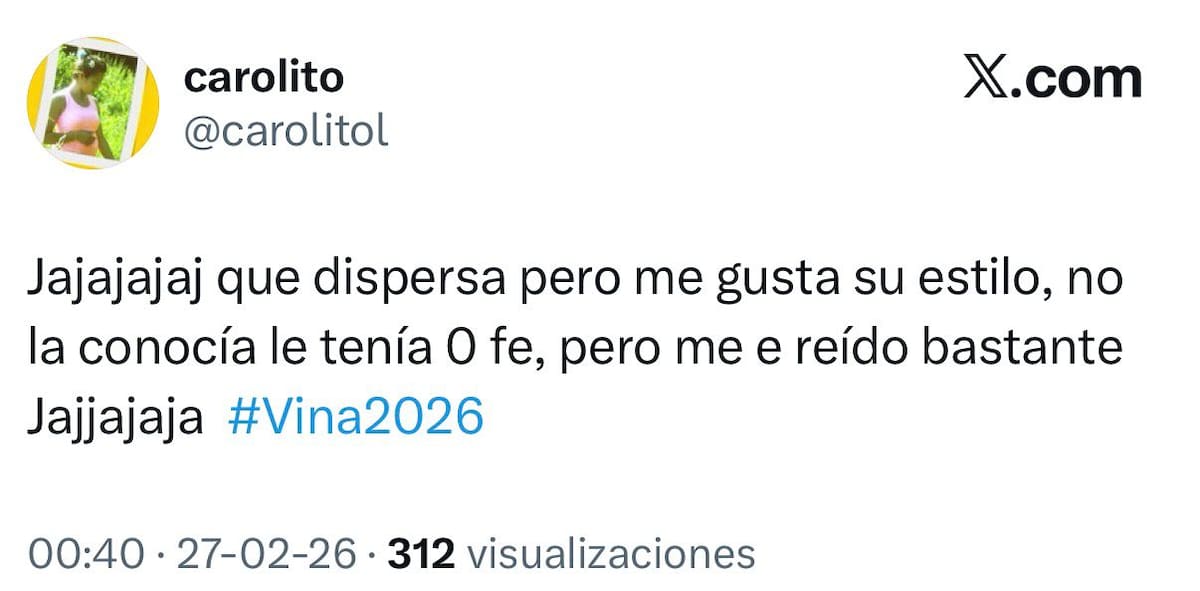Image resolution: width=1200 pixels, height=591 pixels.
Task: Click the 27-02-26 date
Action: point(266,553)
